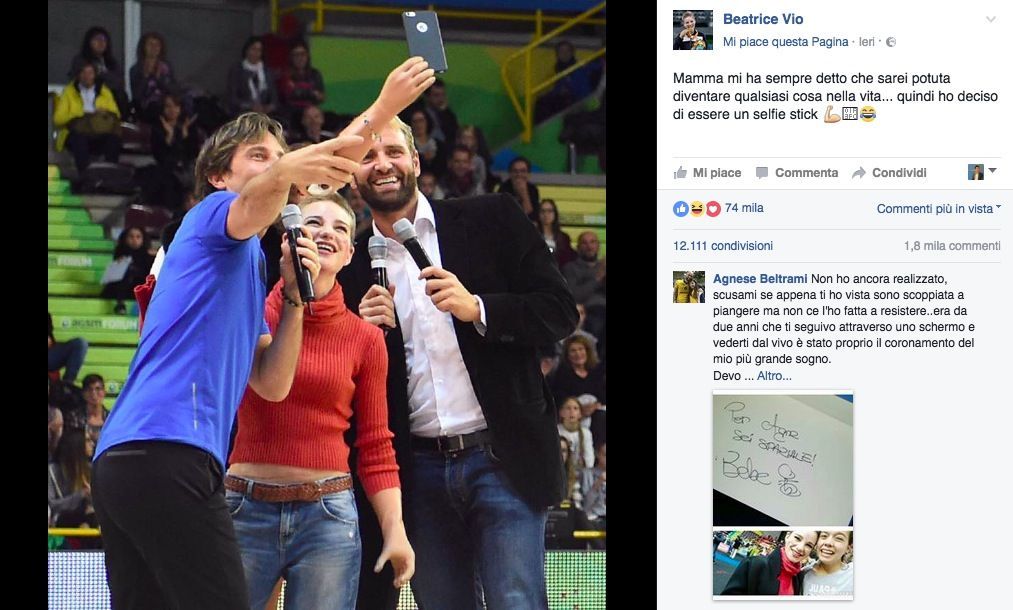Viewport: 1013px width, 610px height.
Task: Open the handwritten note comment photo
Action: point(783,458)
